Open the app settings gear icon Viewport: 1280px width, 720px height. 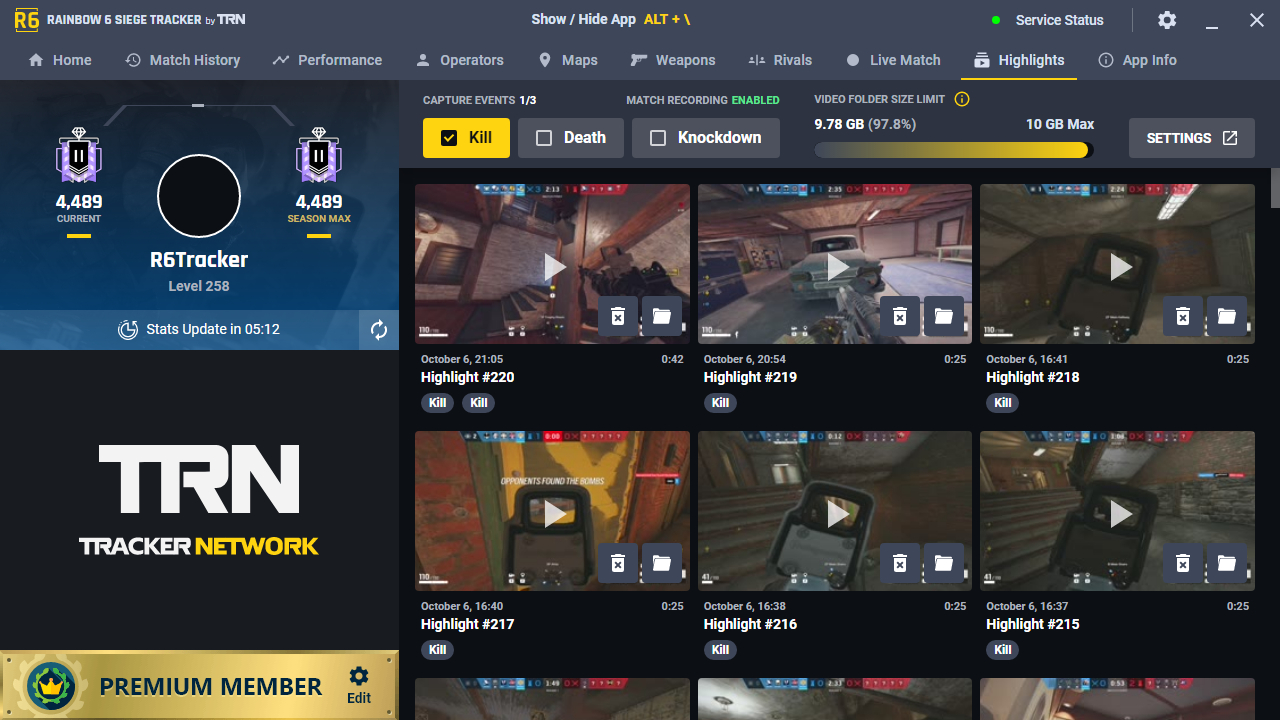pos(1167,20)
